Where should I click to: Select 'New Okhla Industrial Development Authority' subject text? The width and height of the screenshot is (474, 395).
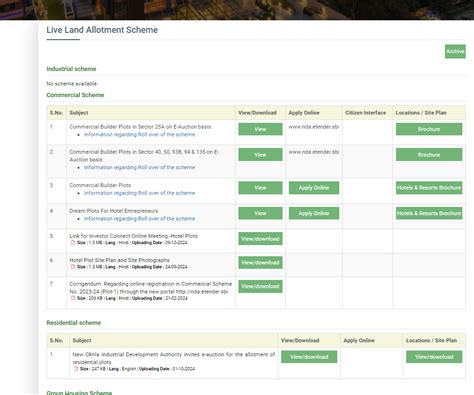click(x=174, y=358)
